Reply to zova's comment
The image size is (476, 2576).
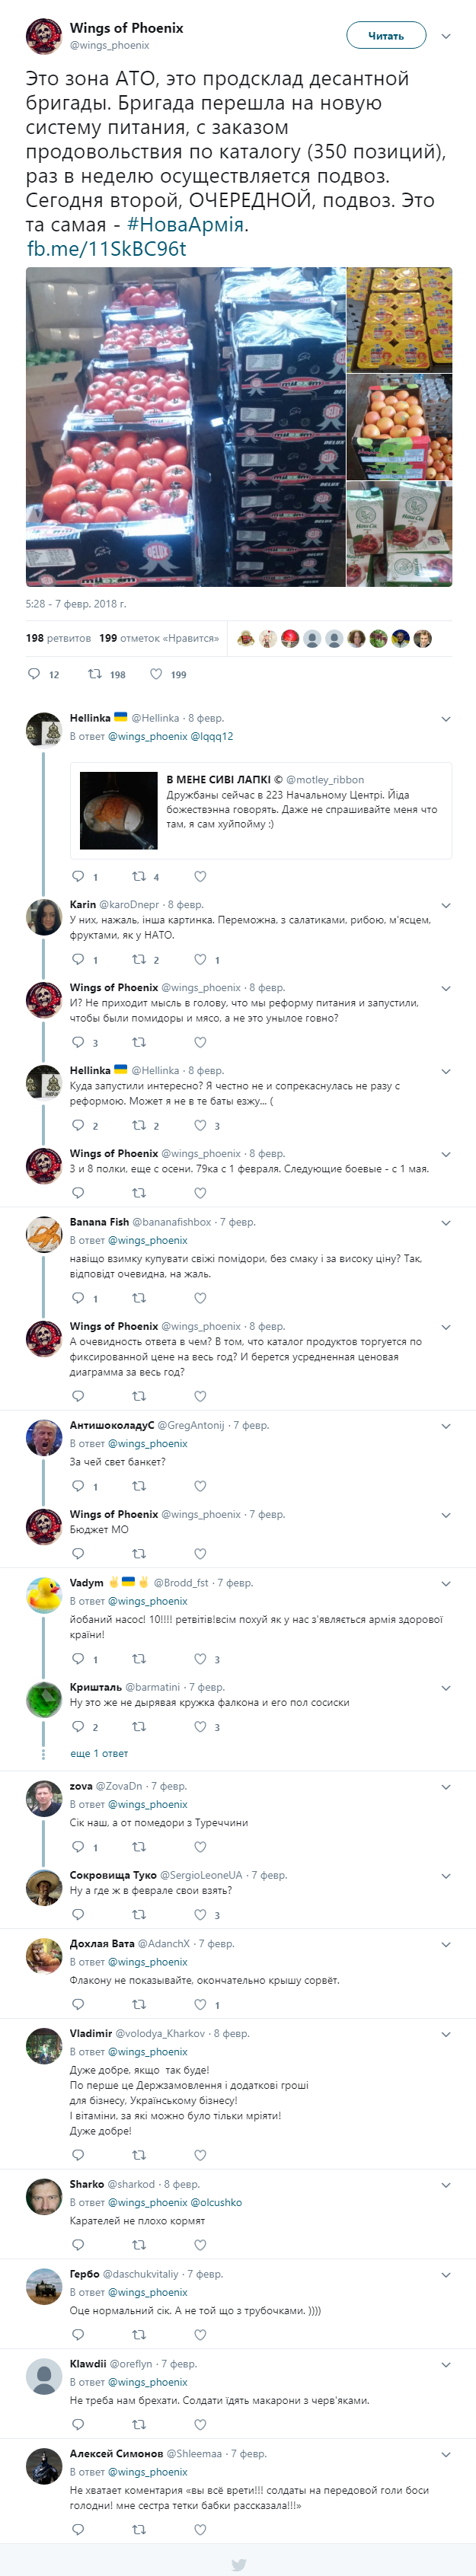coord(78,1847)
